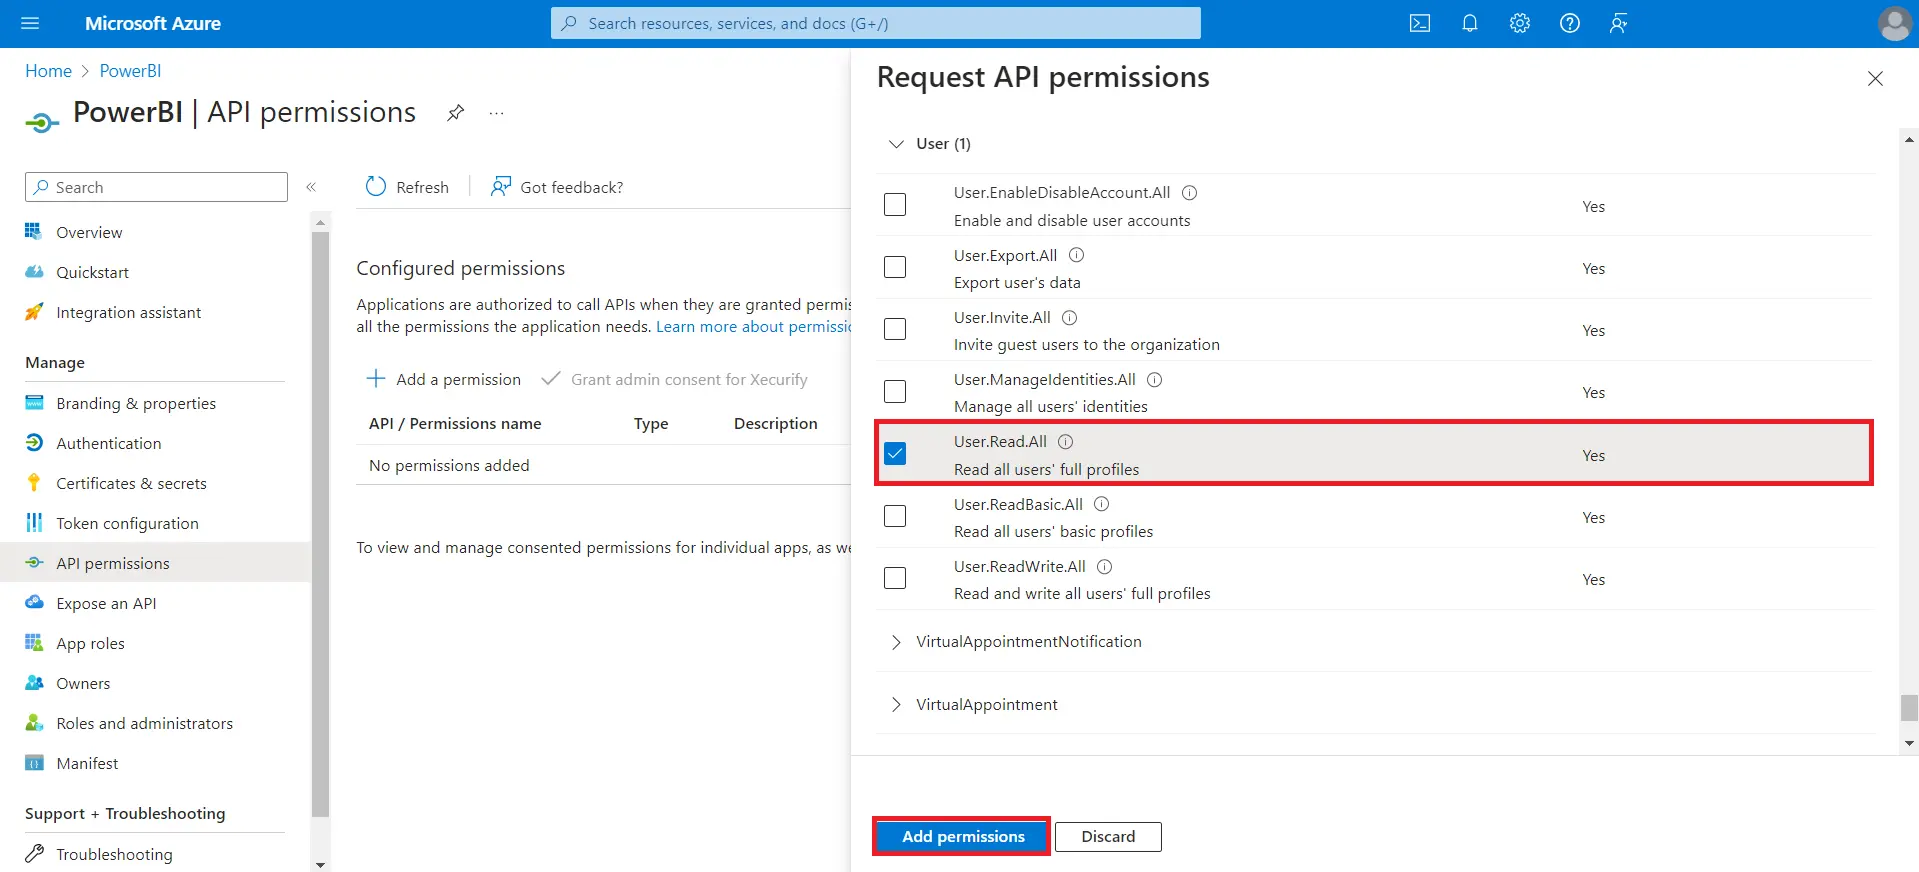This screenshot has height=872, width=1919.
Task: Open Troubleshooting menu item
Action: pos(114,854)
